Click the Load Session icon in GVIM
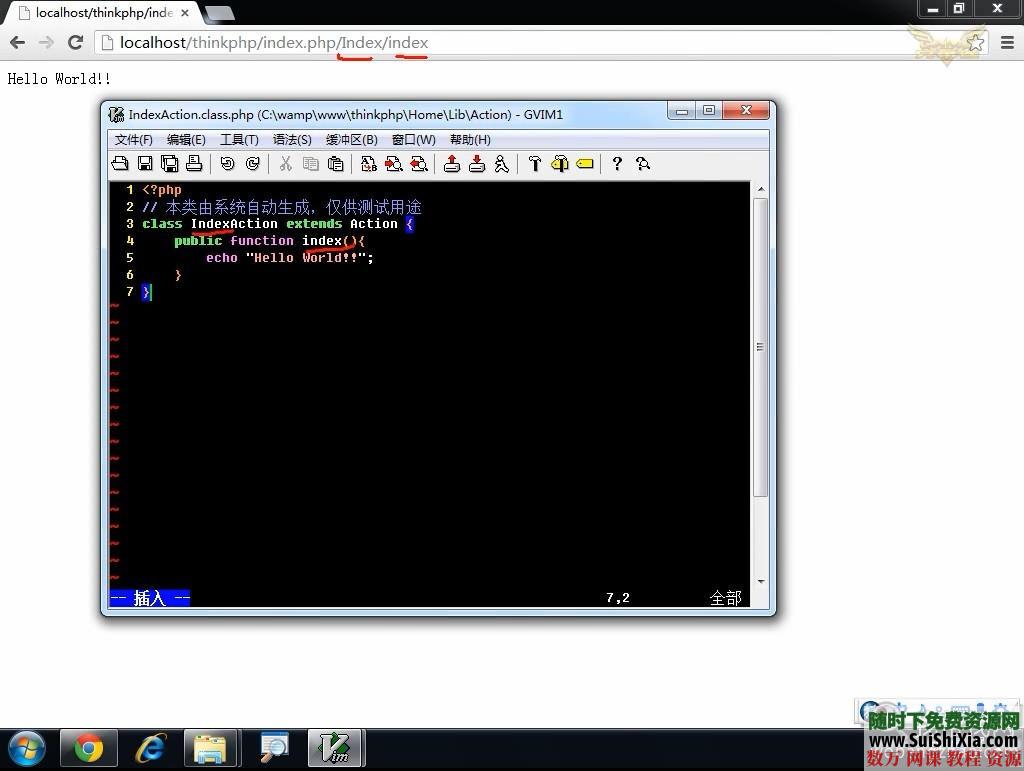 tap(452, 164)
